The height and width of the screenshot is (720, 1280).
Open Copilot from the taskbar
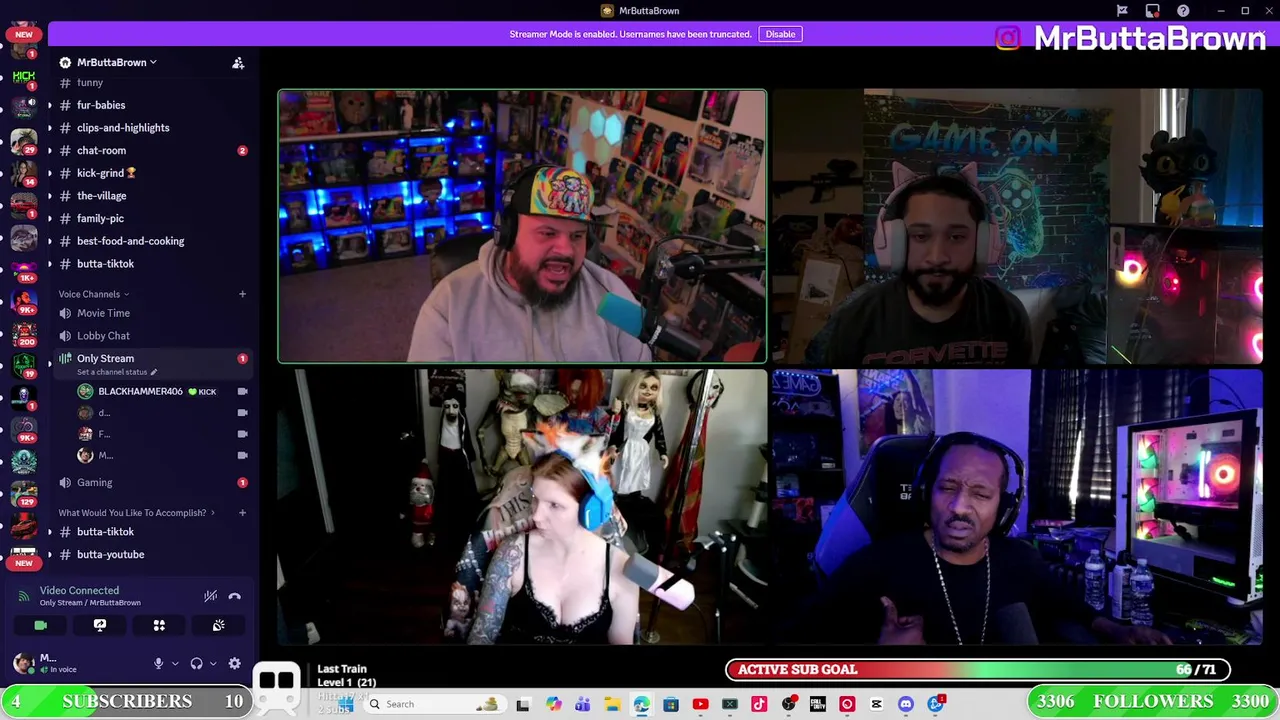coord(553,704)
